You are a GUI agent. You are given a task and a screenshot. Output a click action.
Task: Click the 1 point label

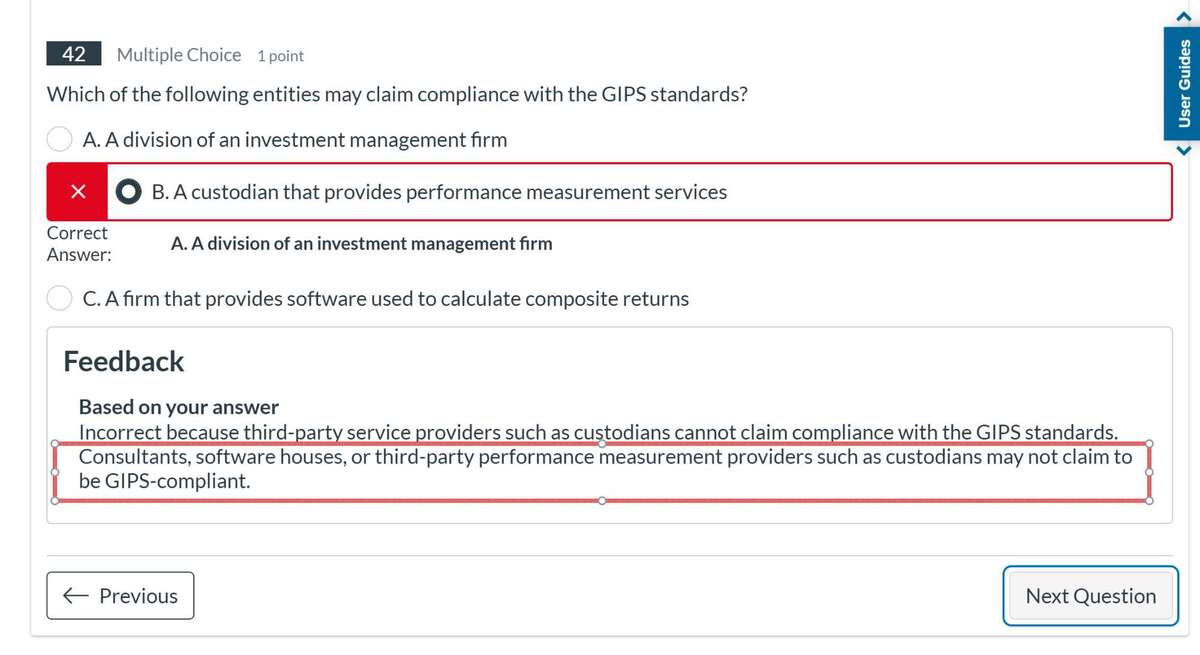click(280, 56)
